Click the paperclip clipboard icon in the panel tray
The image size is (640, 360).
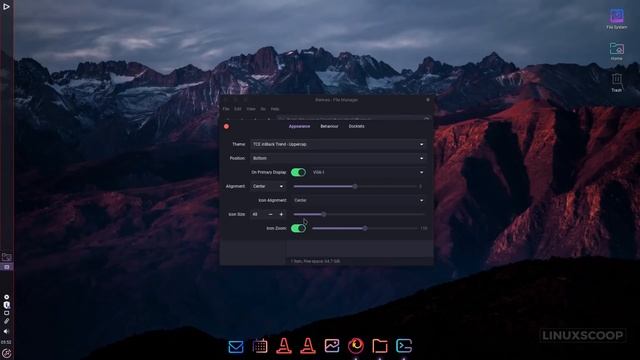point(7,321)
